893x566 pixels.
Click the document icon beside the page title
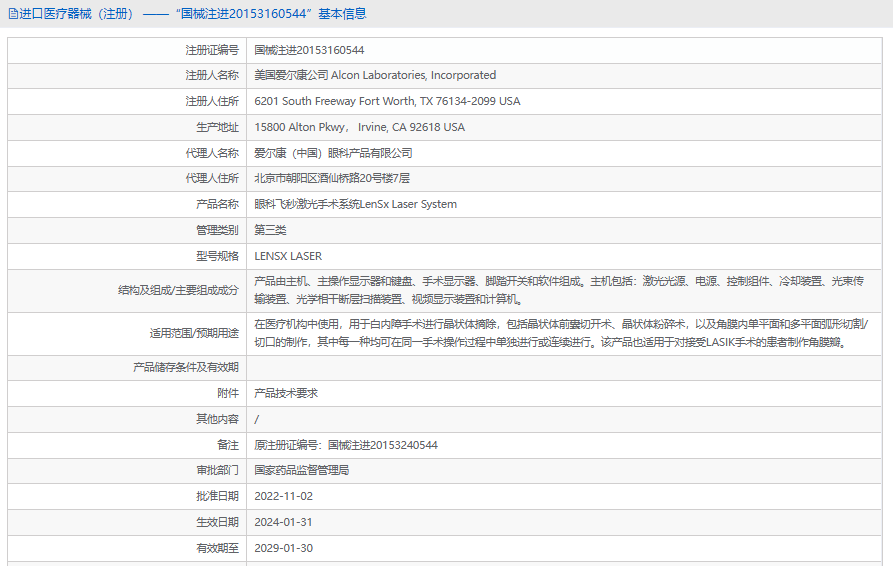click(13, 14)
